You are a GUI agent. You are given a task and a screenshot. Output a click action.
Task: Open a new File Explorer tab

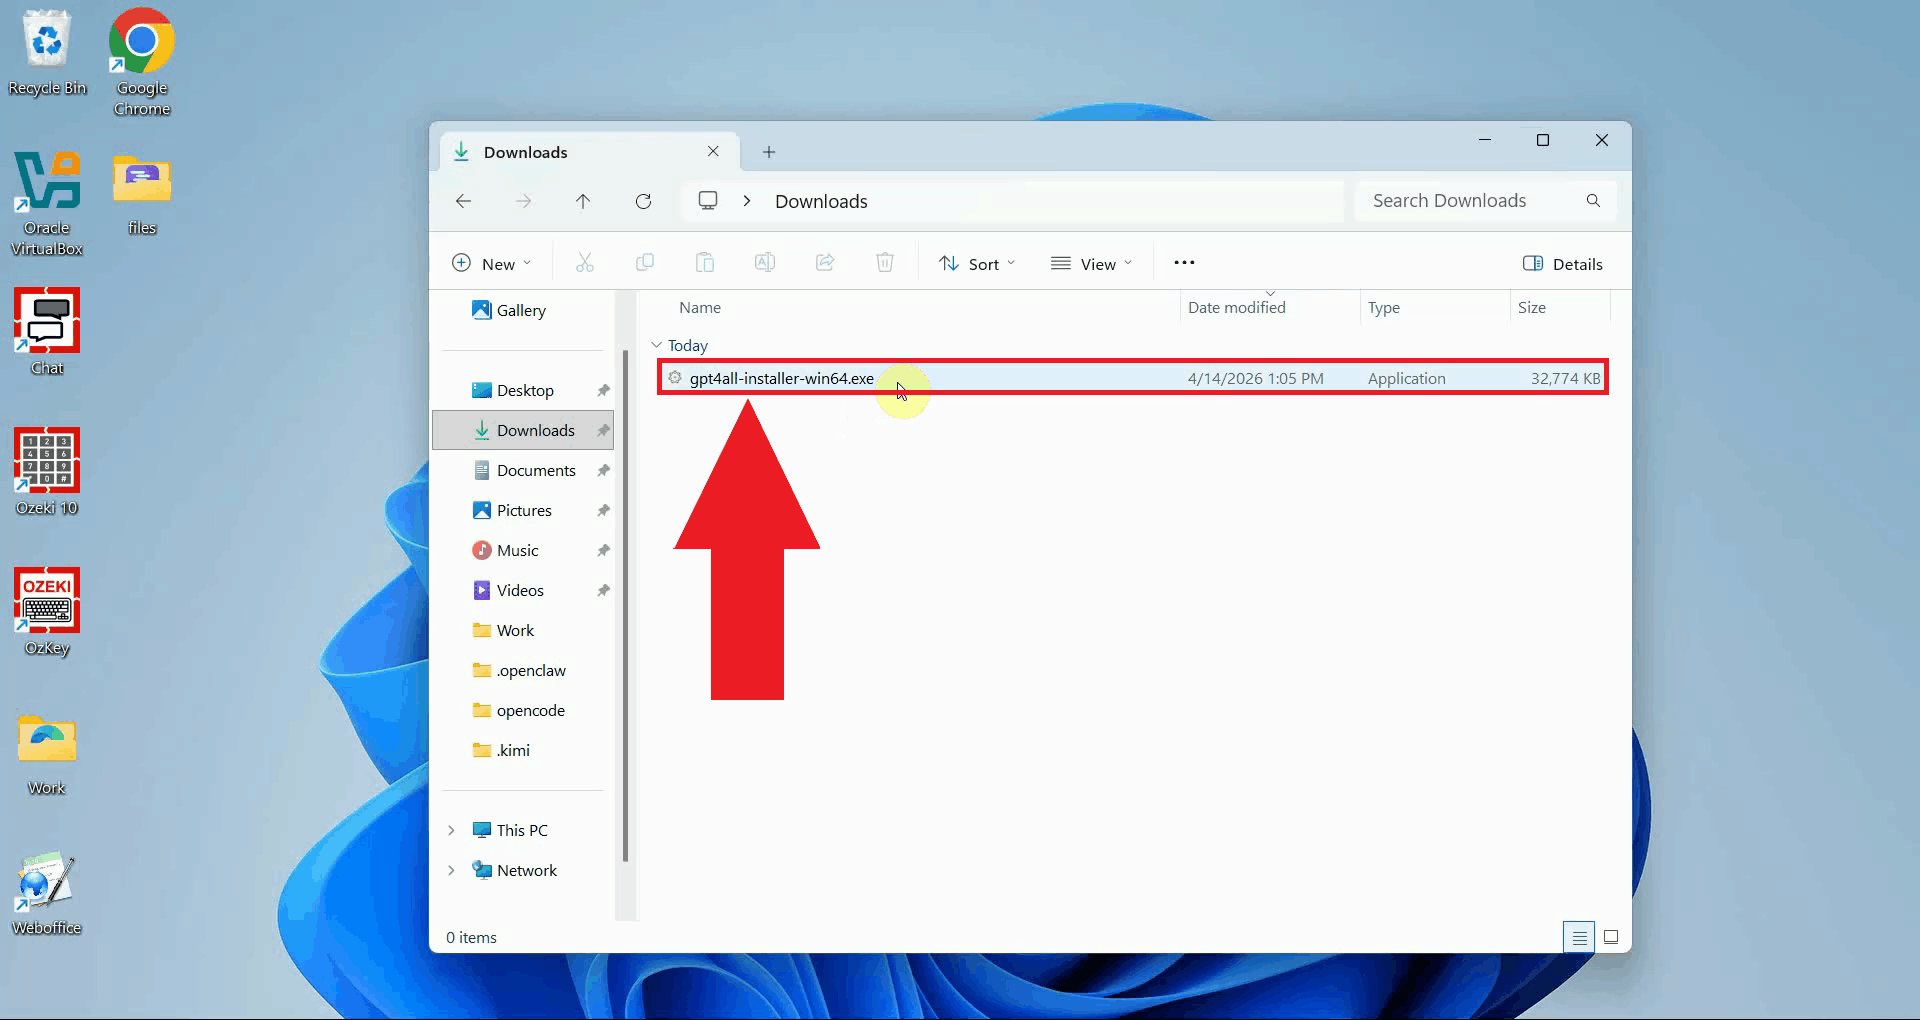pos(769,152)
